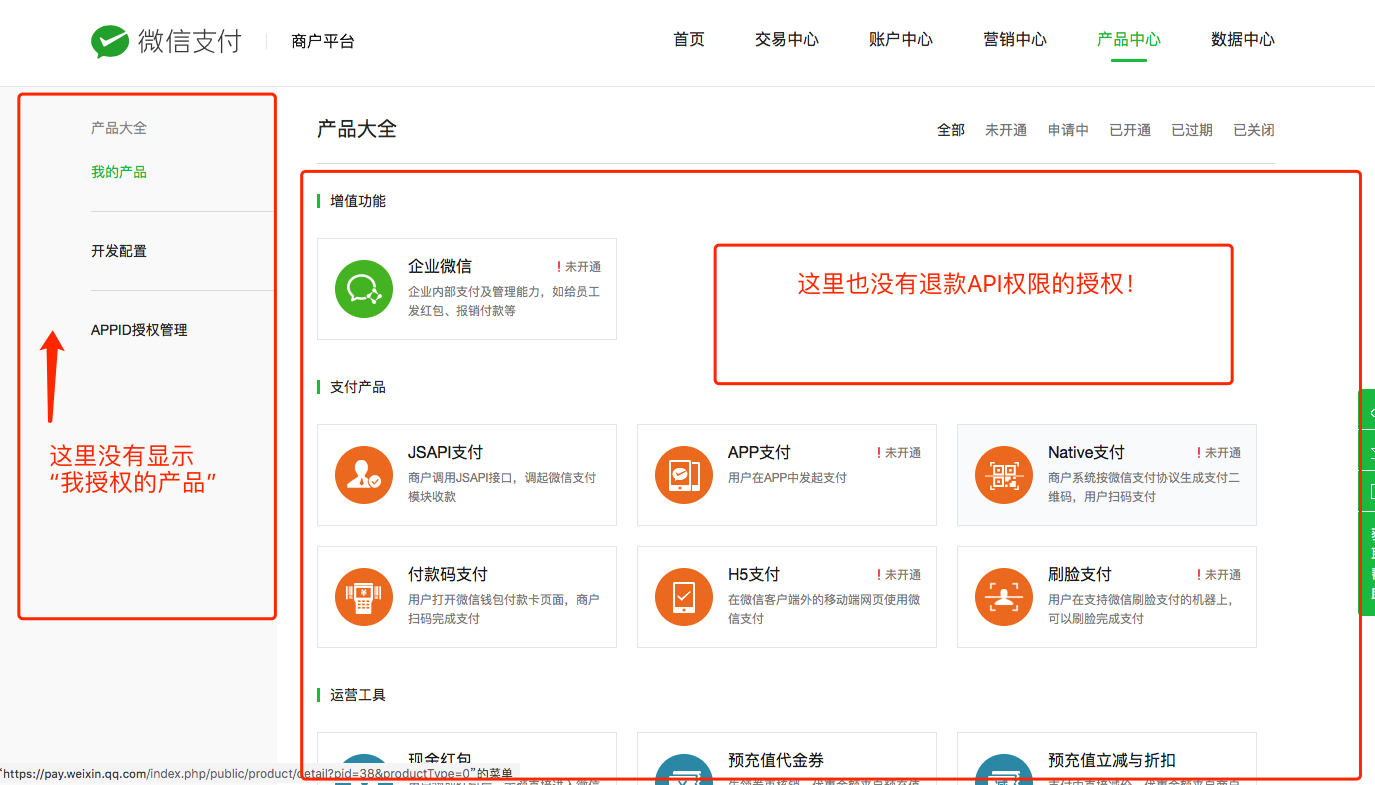Click the WeChat Pay logo icon
Image resolution: width=1375 pixels, height=785 pixels.
click(x=110, y=41)
